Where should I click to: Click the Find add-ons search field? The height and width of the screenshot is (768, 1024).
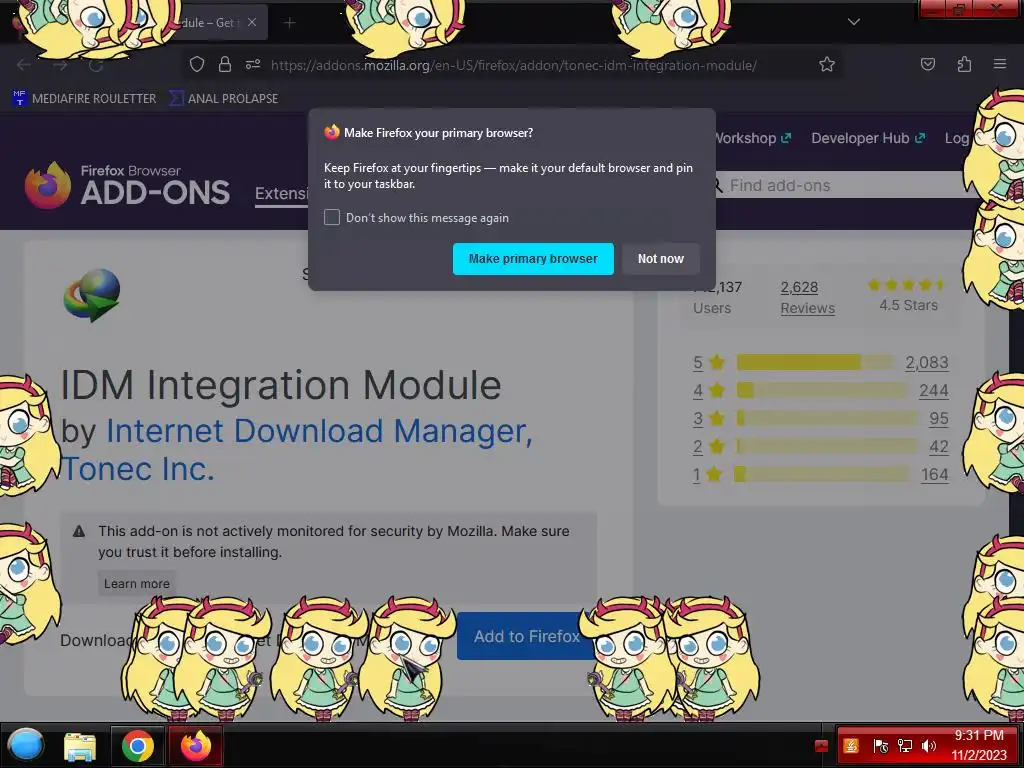[842, 185]
